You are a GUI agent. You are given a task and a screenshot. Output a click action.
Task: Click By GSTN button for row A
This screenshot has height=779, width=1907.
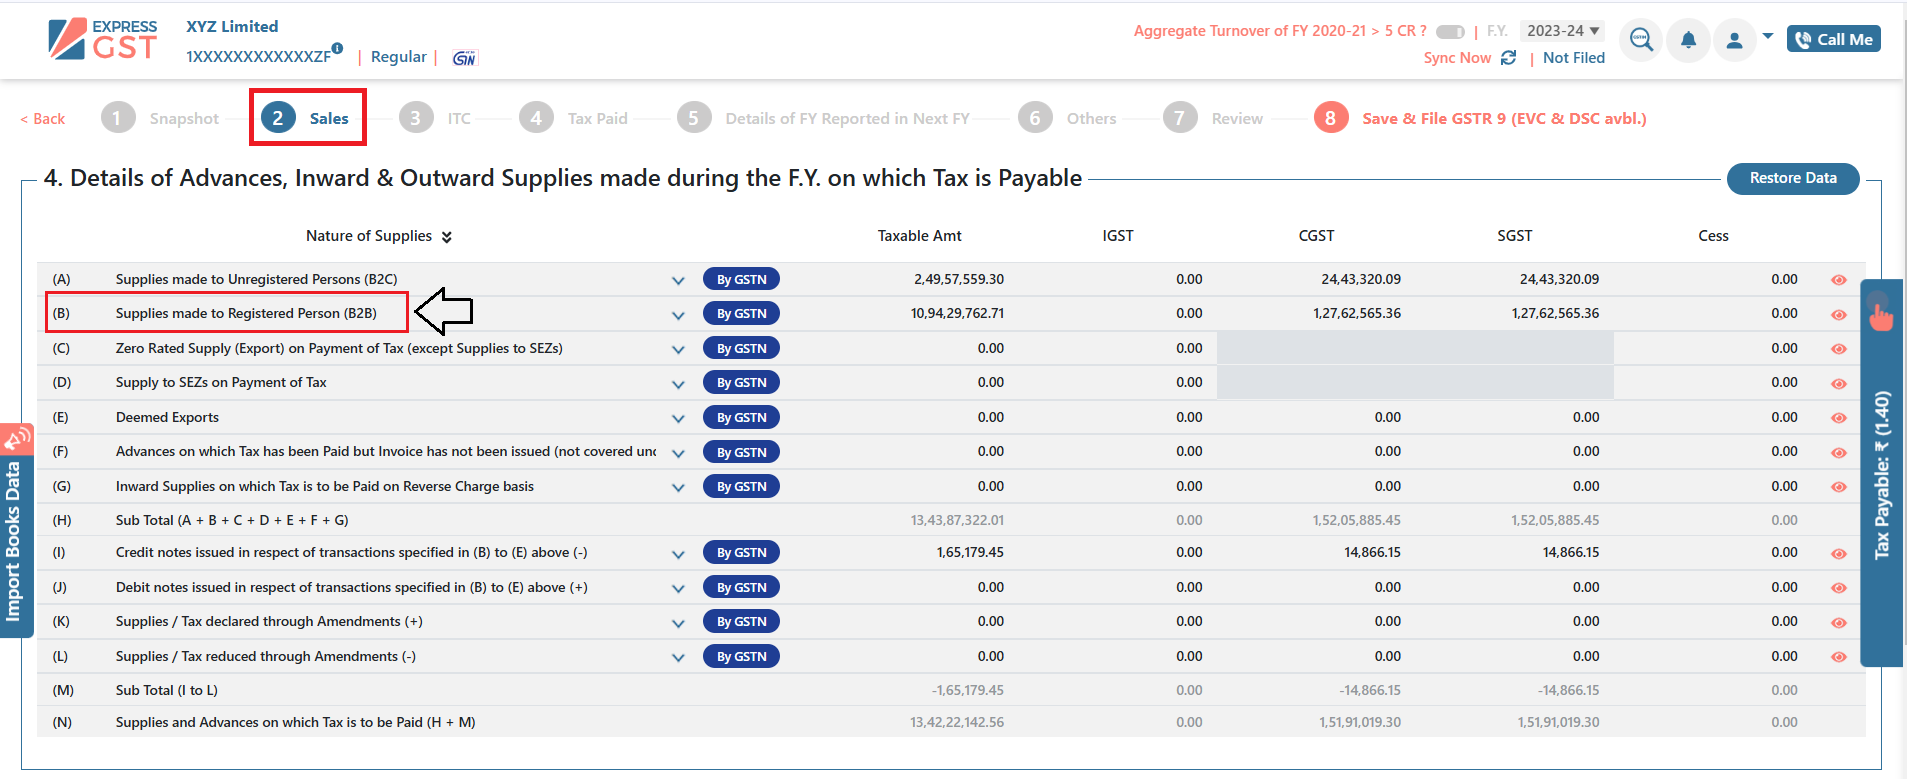pos(741,280)
